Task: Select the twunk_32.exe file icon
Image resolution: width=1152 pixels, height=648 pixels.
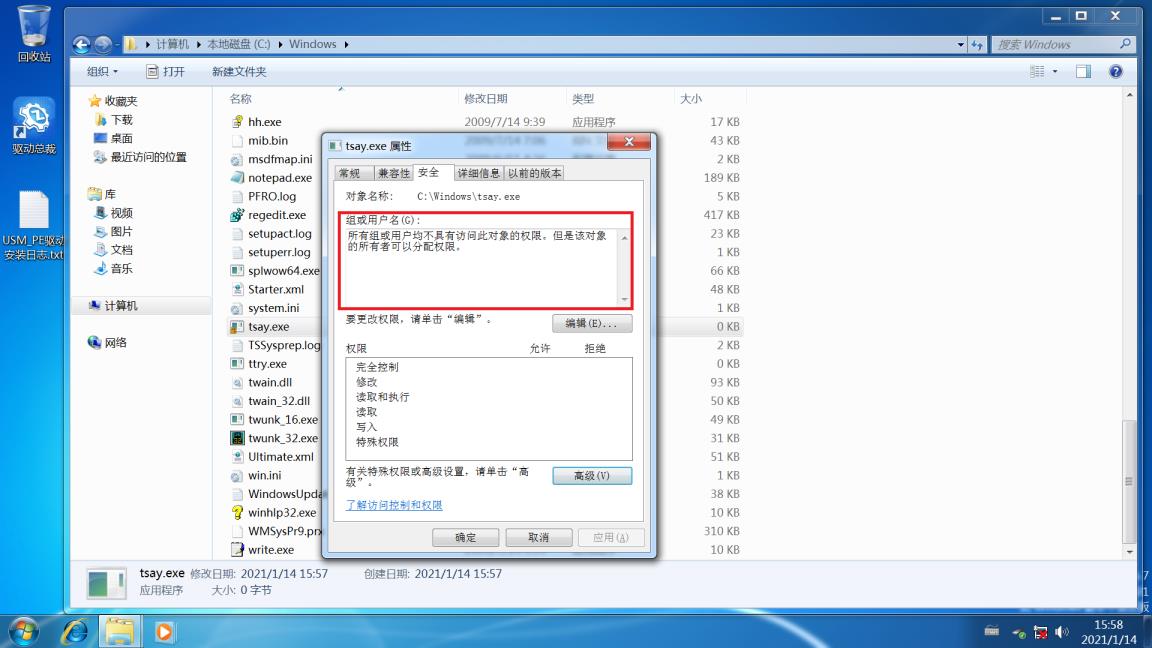Action: 237,439
